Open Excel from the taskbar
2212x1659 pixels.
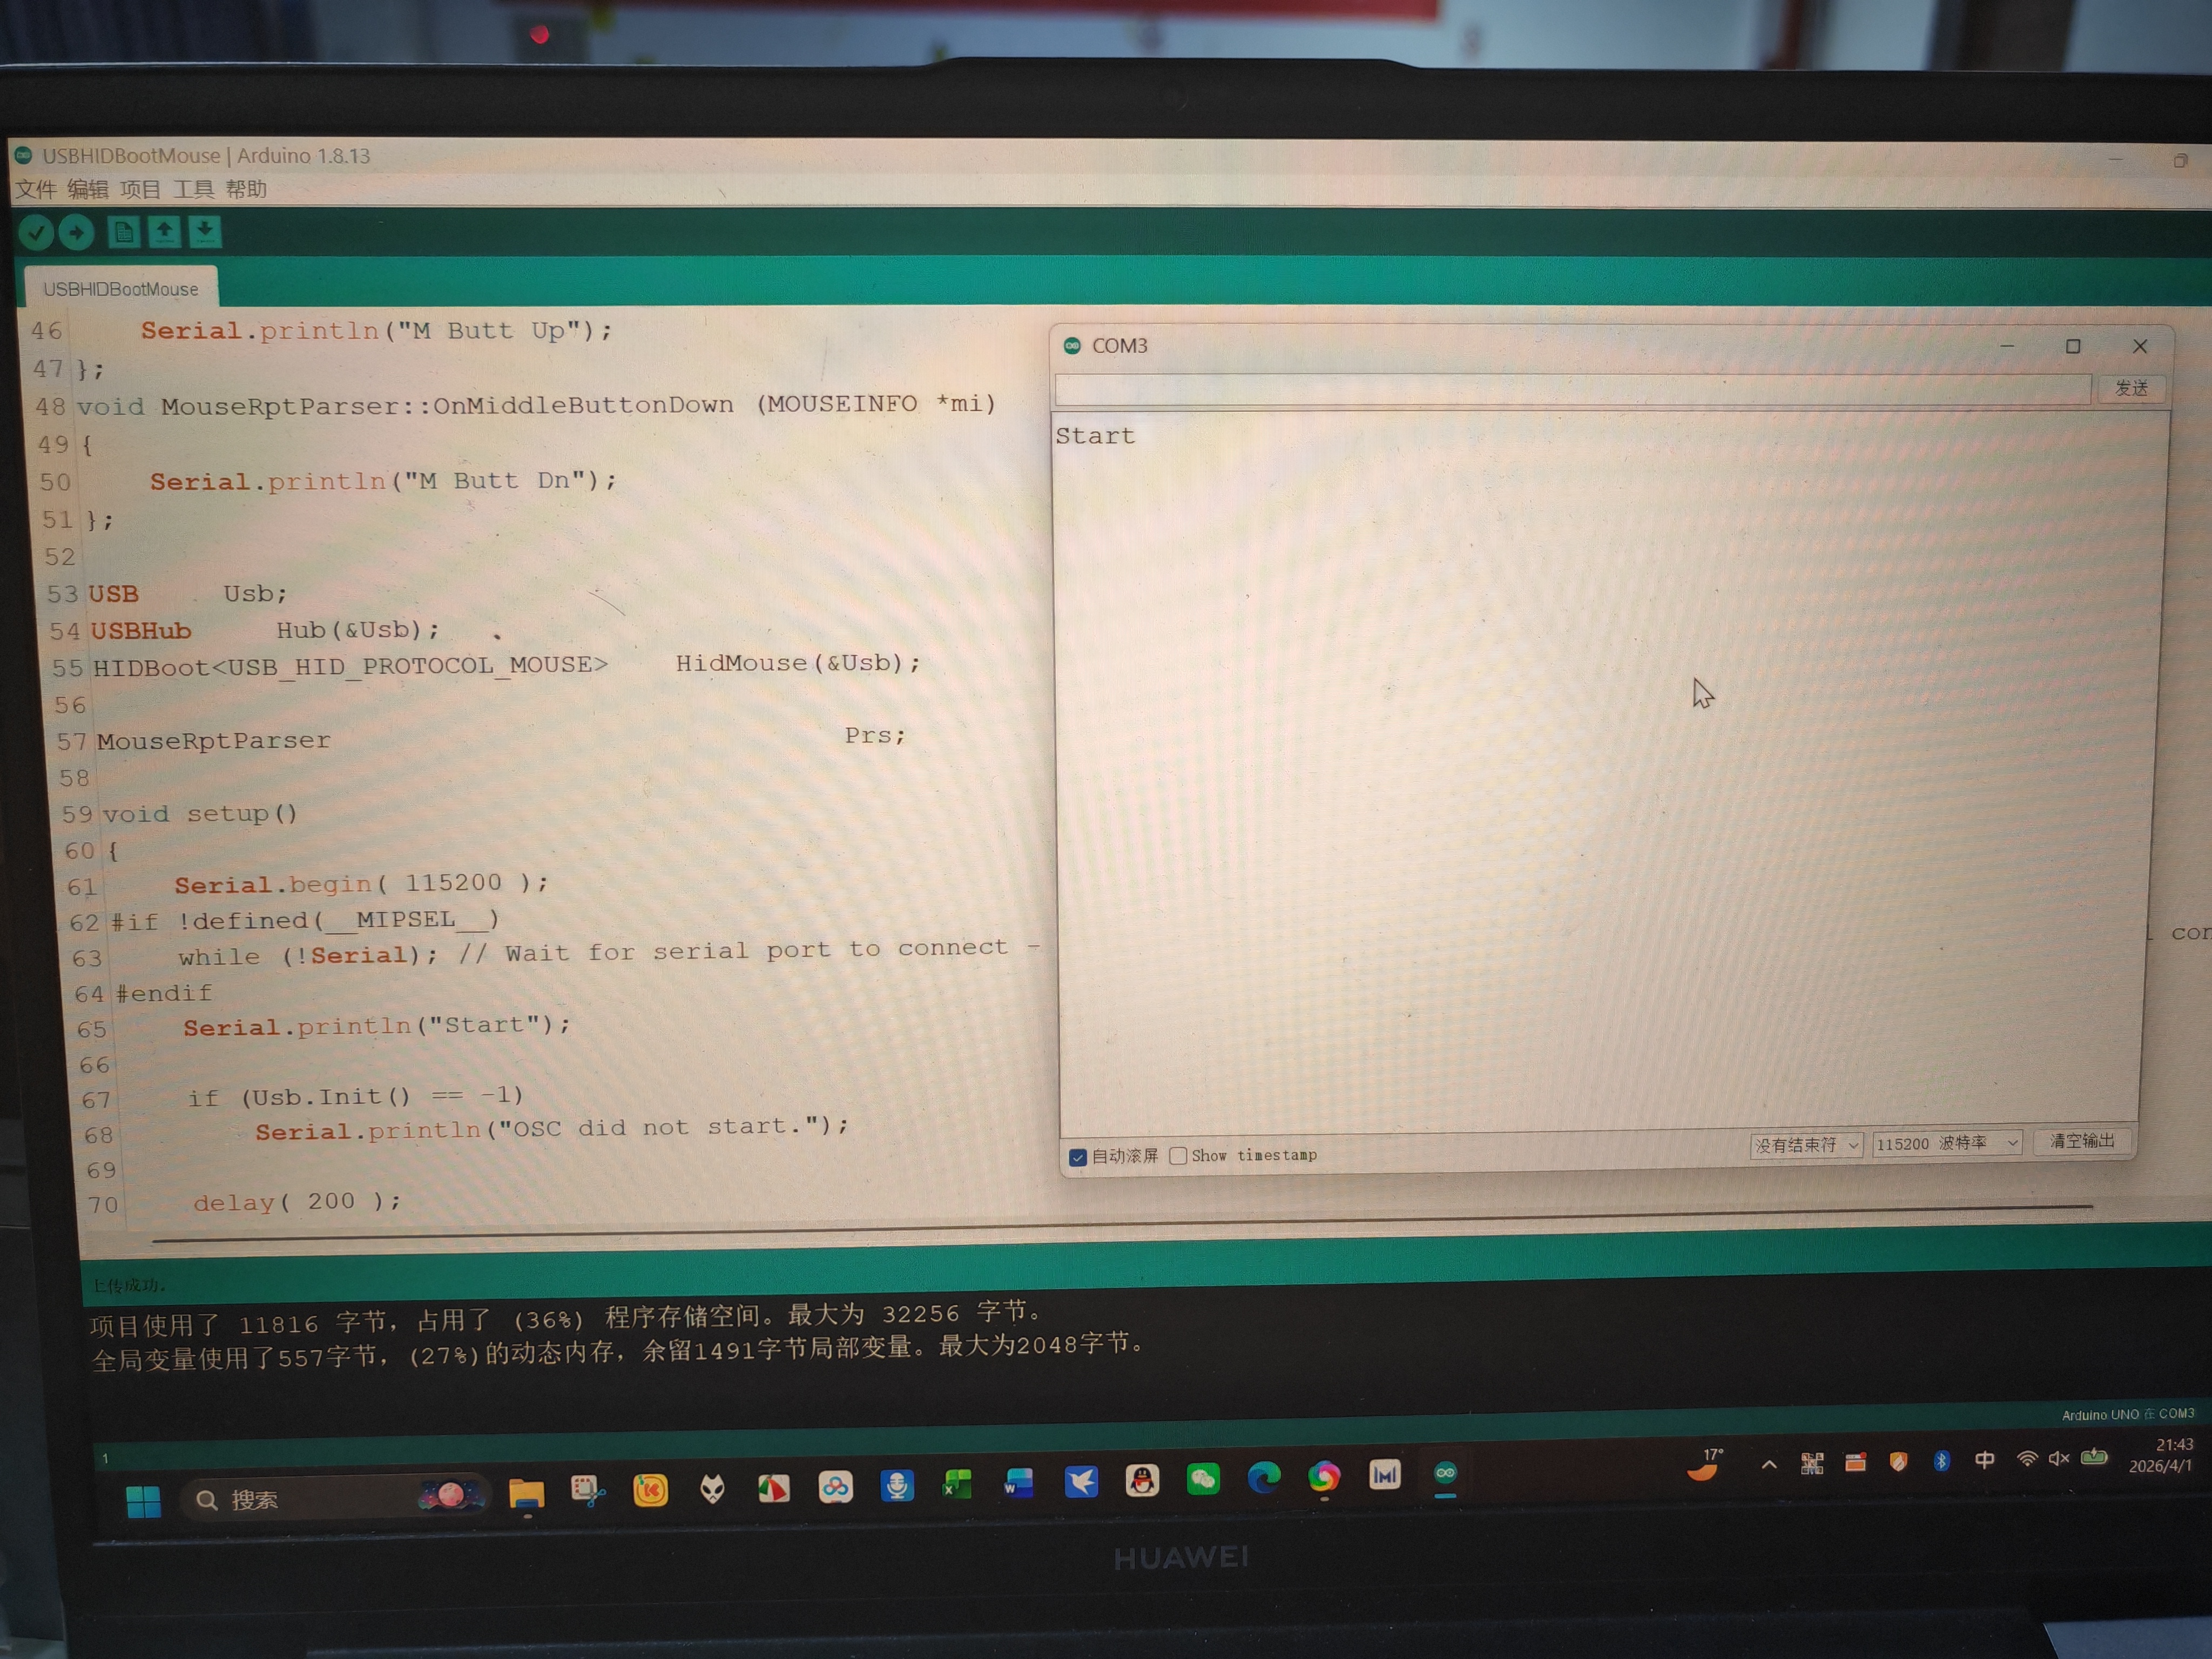pos(957,1484)
